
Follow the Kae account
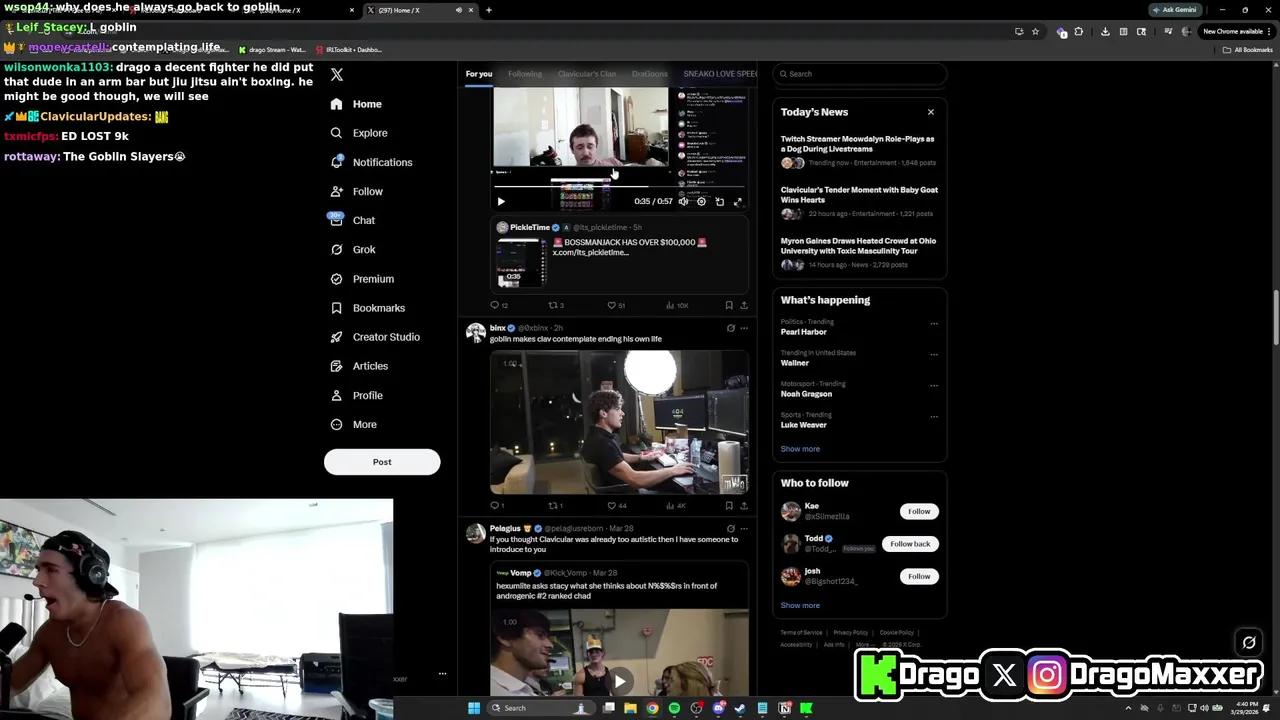[x=919, y=511]
